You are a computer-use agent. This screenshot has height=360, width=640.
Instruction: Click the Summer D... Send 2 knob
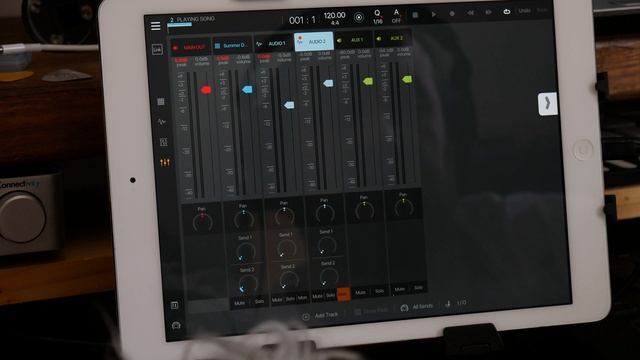[248, 284]
